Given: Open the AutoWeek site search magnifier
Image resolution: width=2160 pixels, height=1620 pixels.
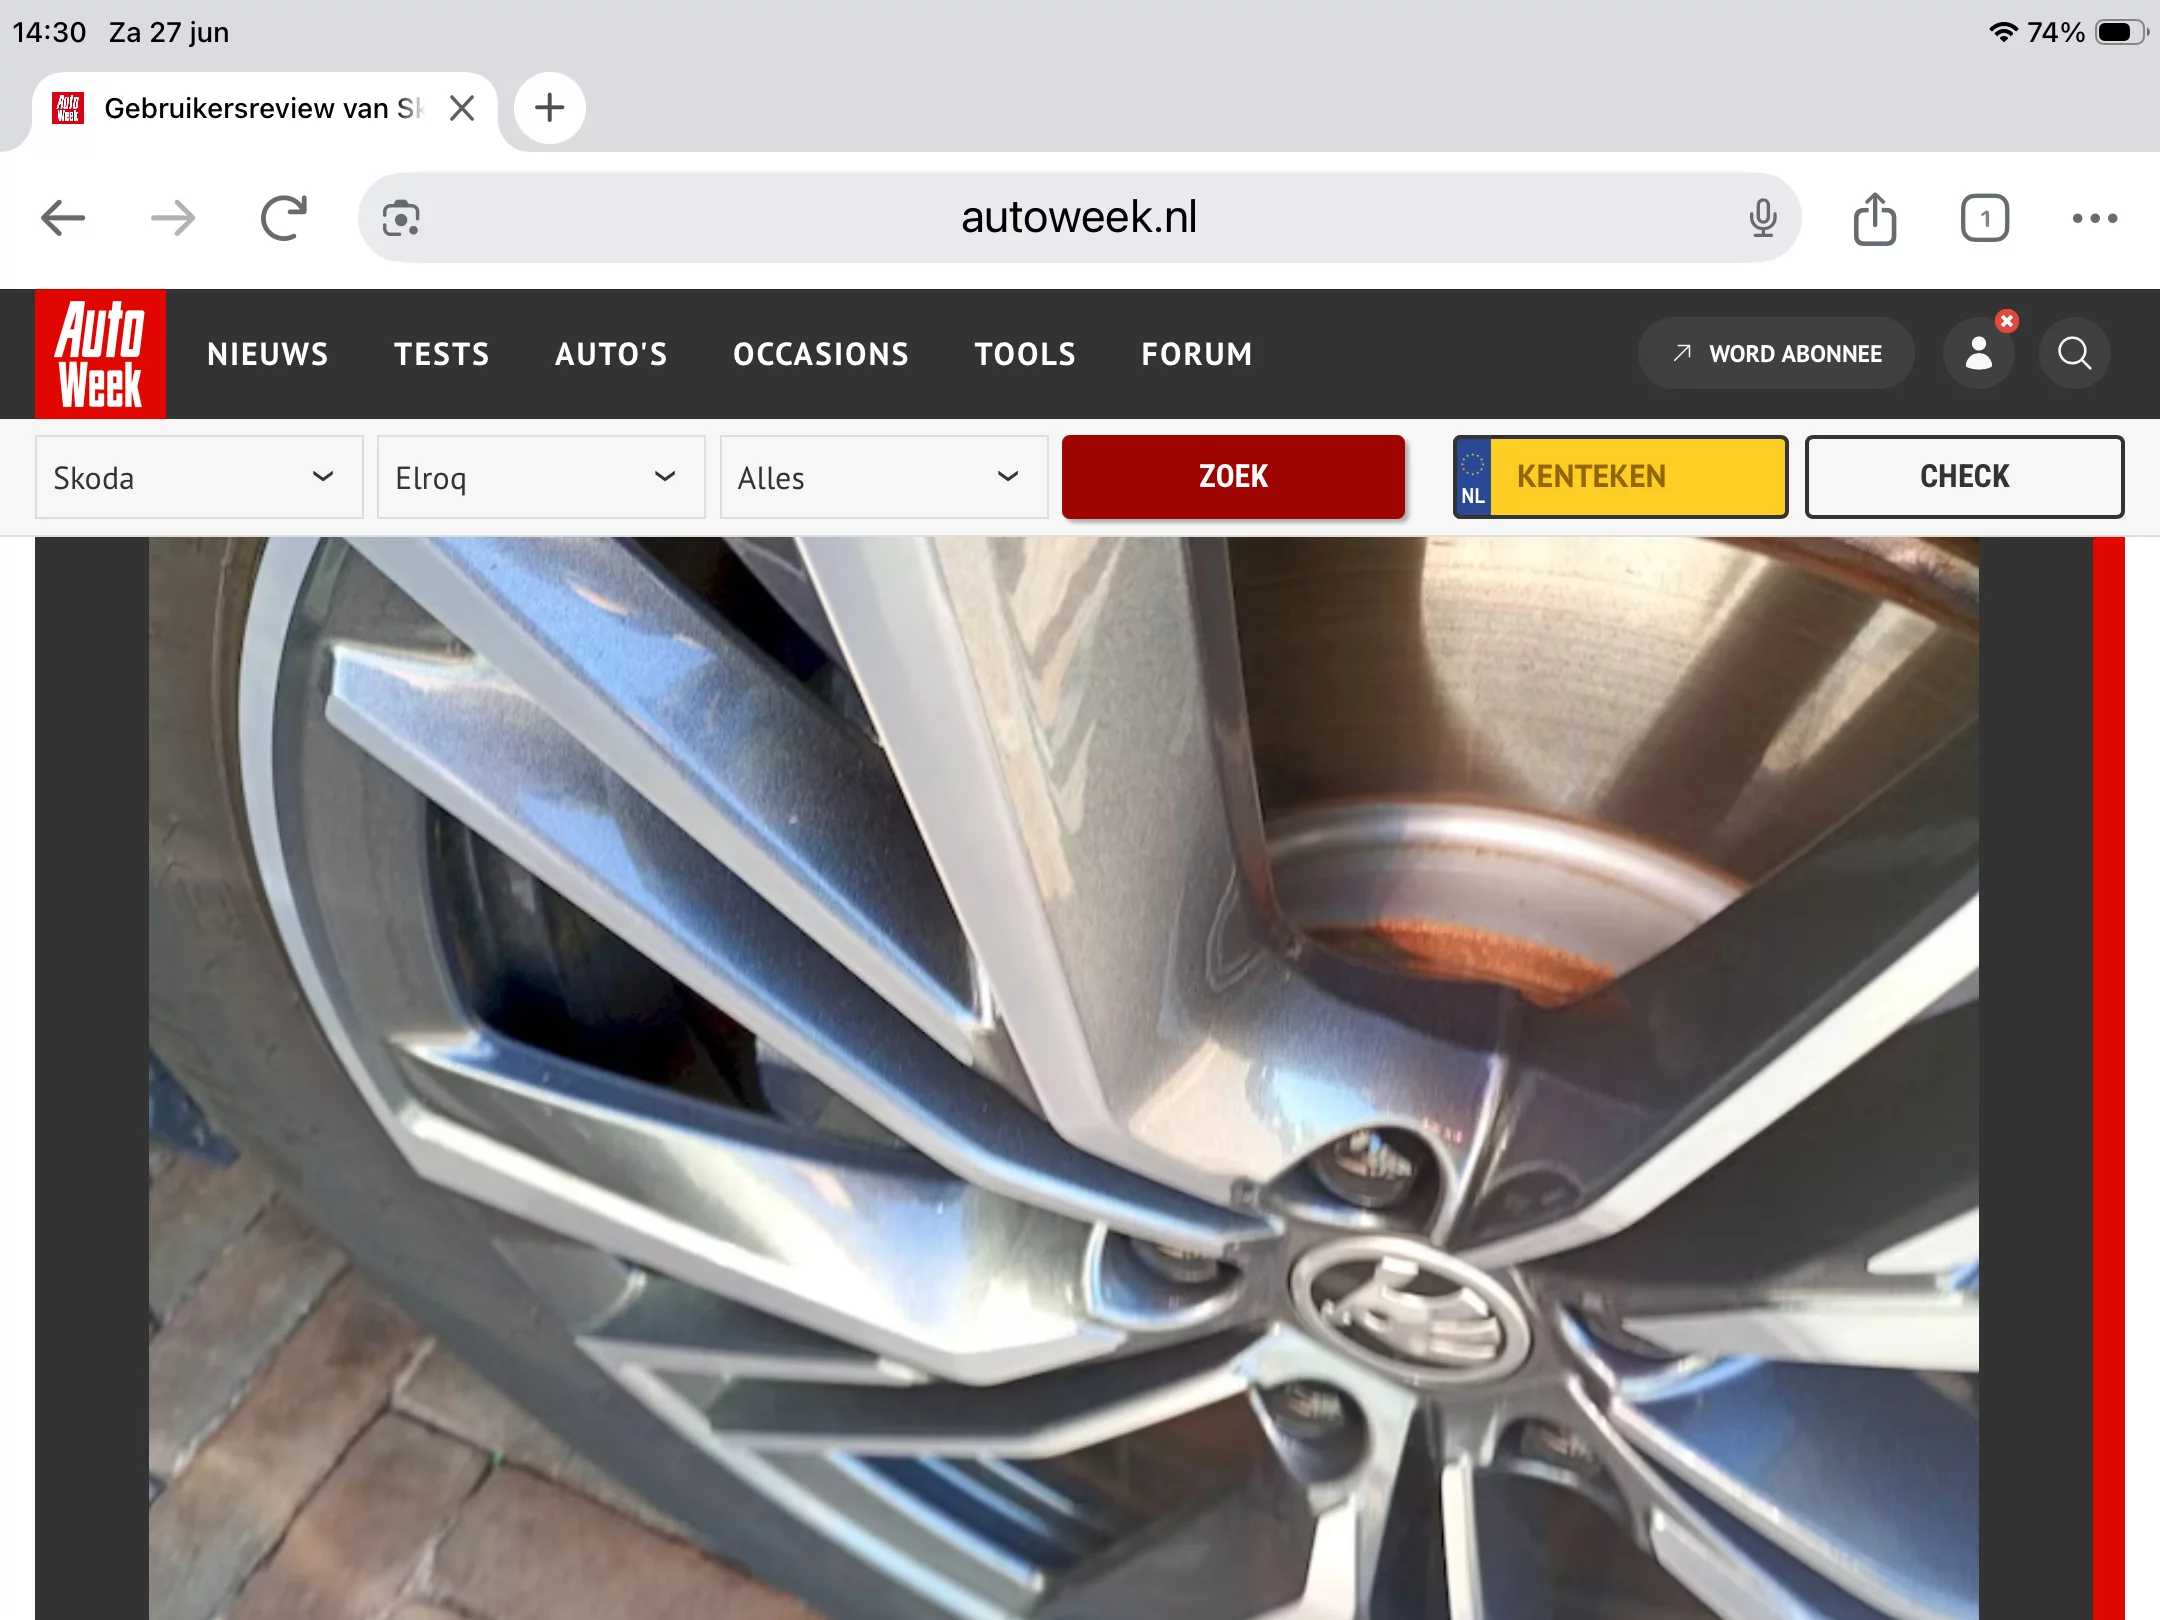Looking at the screenshot, I should 2075,353.
